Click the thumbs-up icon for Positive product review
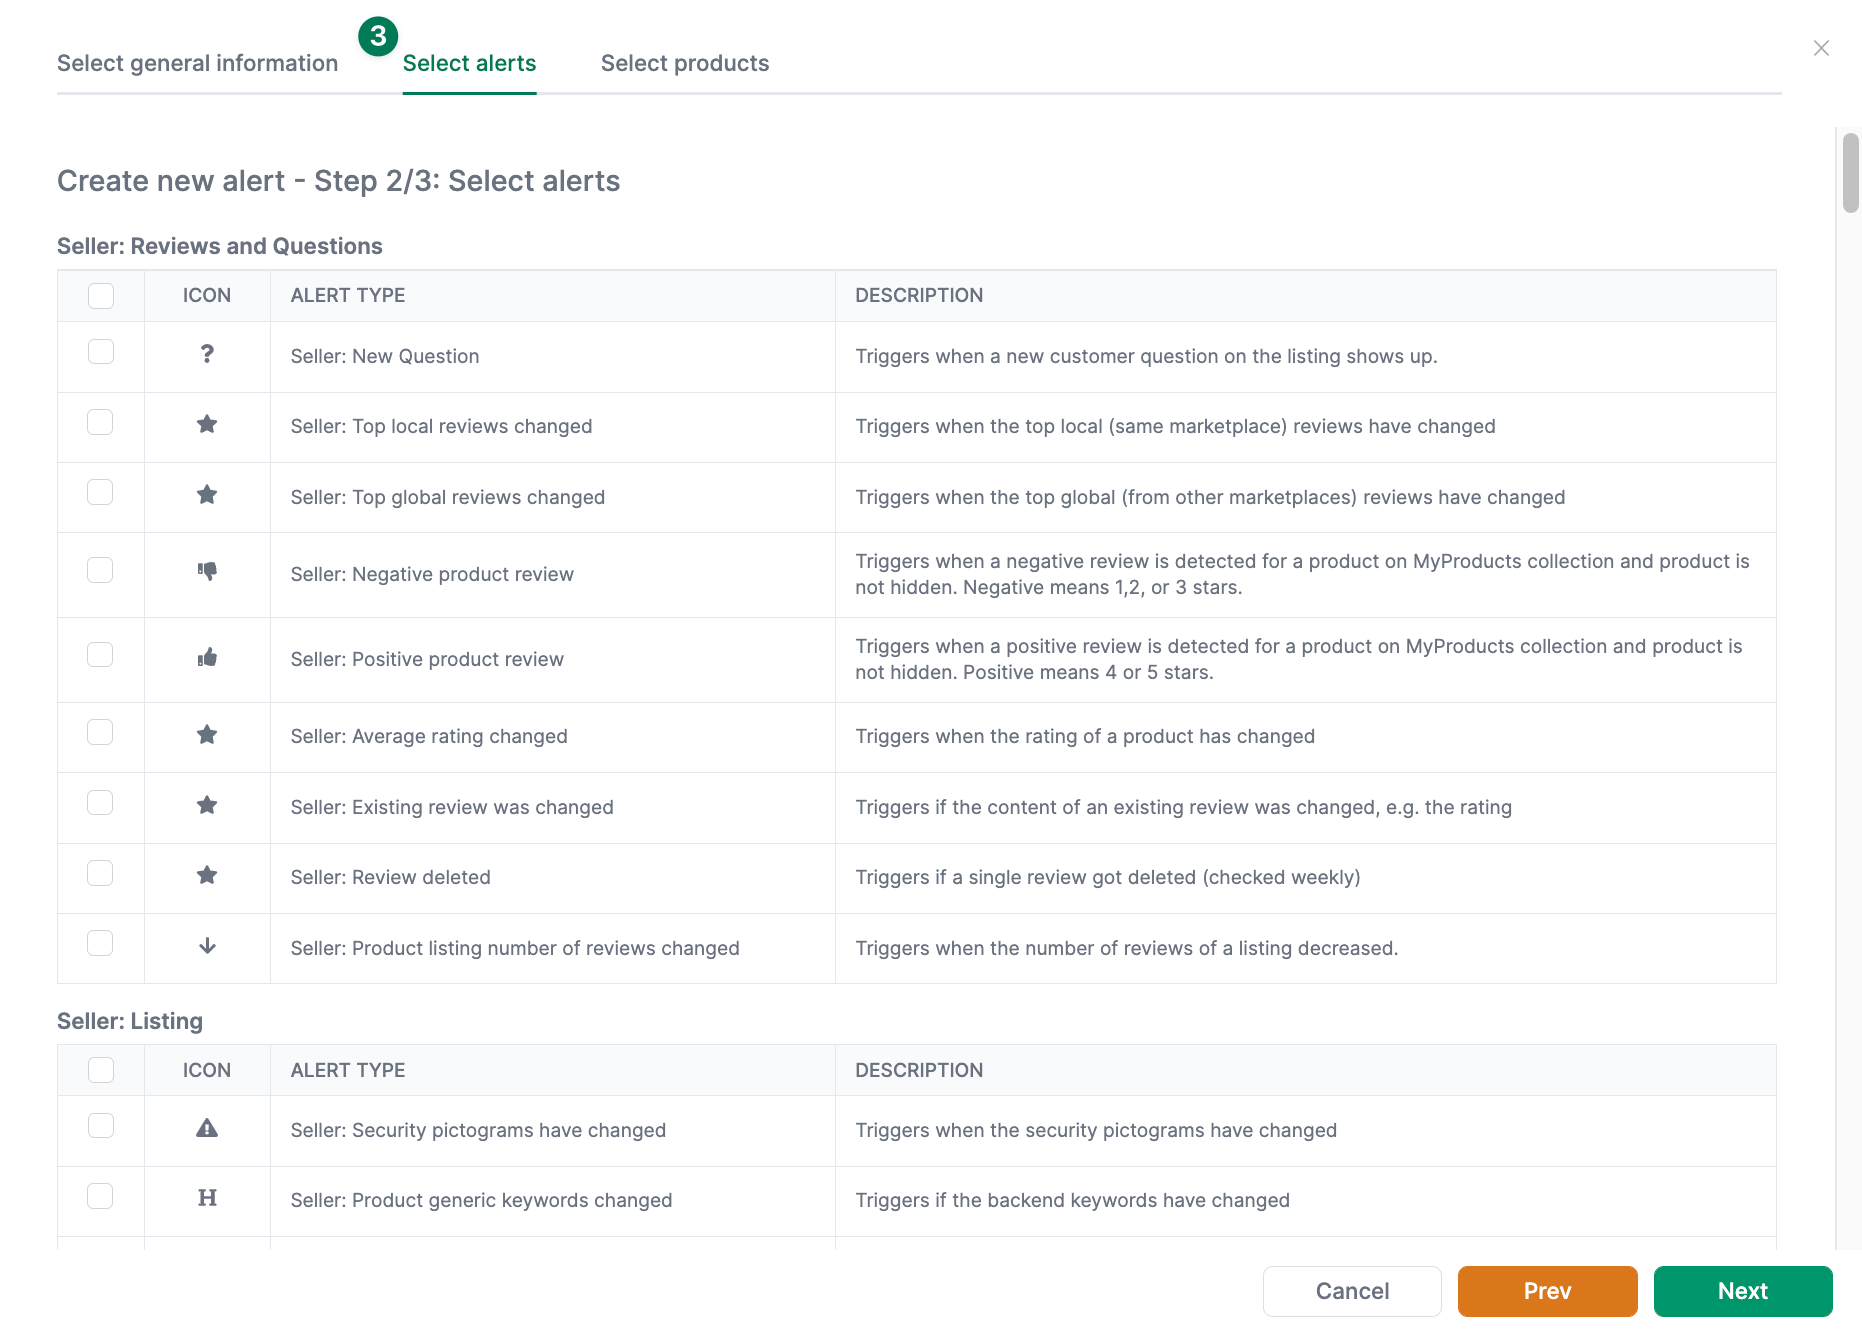The image size is (1862, 1344). pyautogui.click(x=207, y=656)
